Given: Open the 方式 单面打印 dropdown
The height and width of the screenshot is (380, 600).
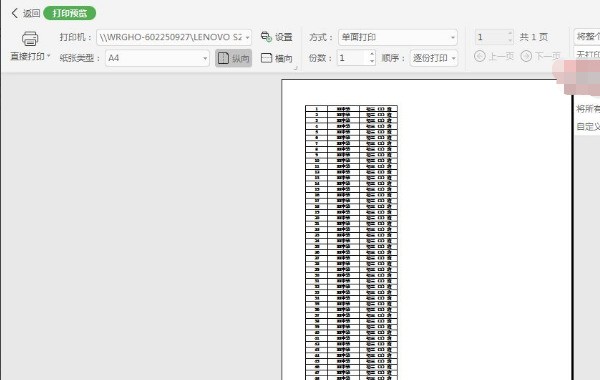Looking at the screenshot, I should (398, 37).
